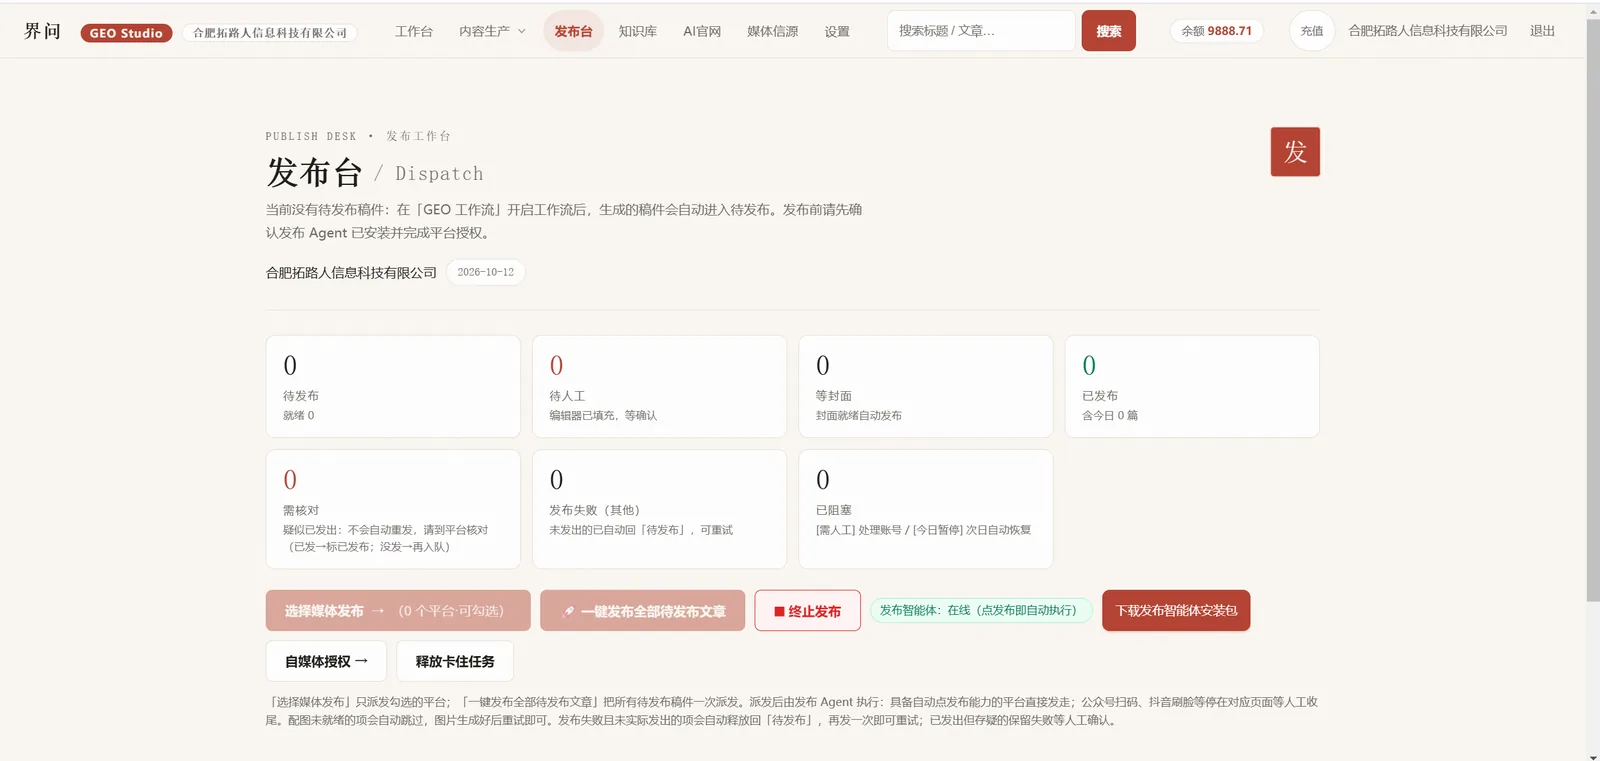Screen dimensions: 1600x761
Task: Click the 余额 9888.71 balance pill
Action: tap(1216, 31)
